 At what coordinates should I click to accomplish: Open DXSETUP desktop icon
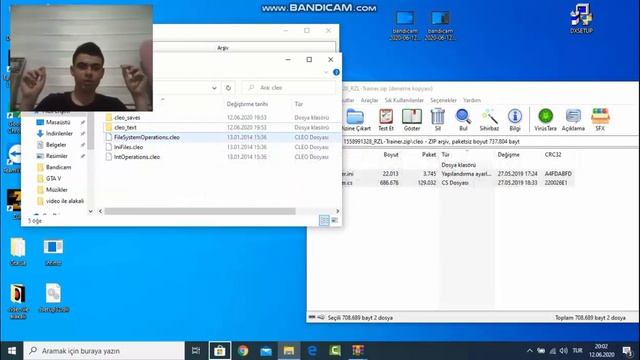(581, 18)
